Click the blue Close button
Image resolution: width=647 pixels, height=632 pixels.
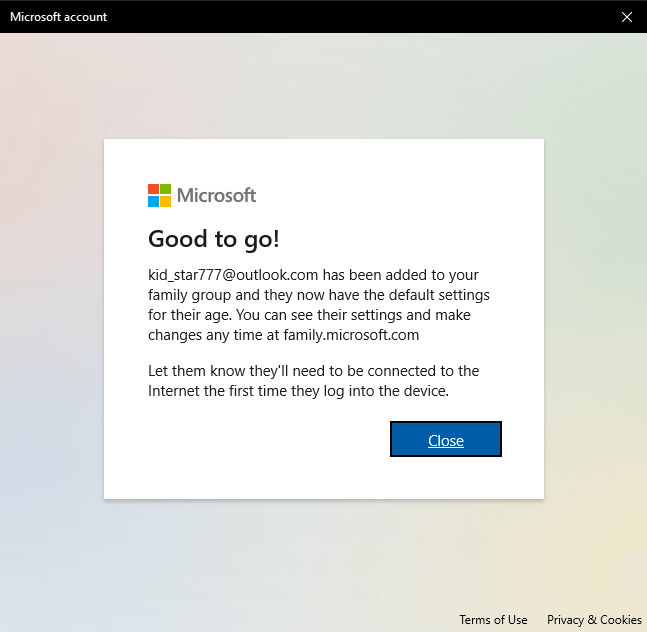(x=445, y=440)
